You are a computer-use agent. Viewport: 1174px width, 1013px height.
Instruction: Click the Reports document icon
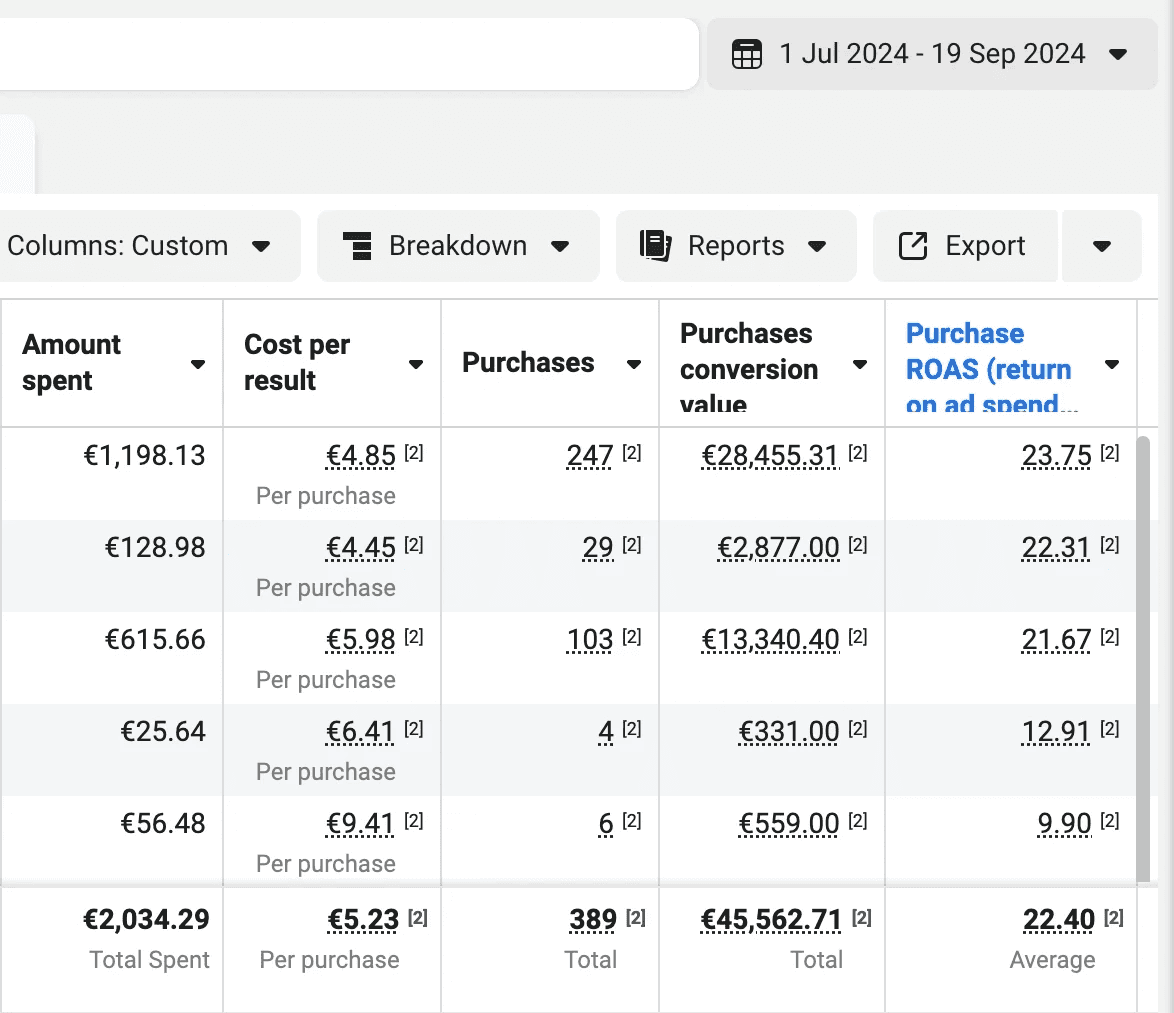coord(655,246)
